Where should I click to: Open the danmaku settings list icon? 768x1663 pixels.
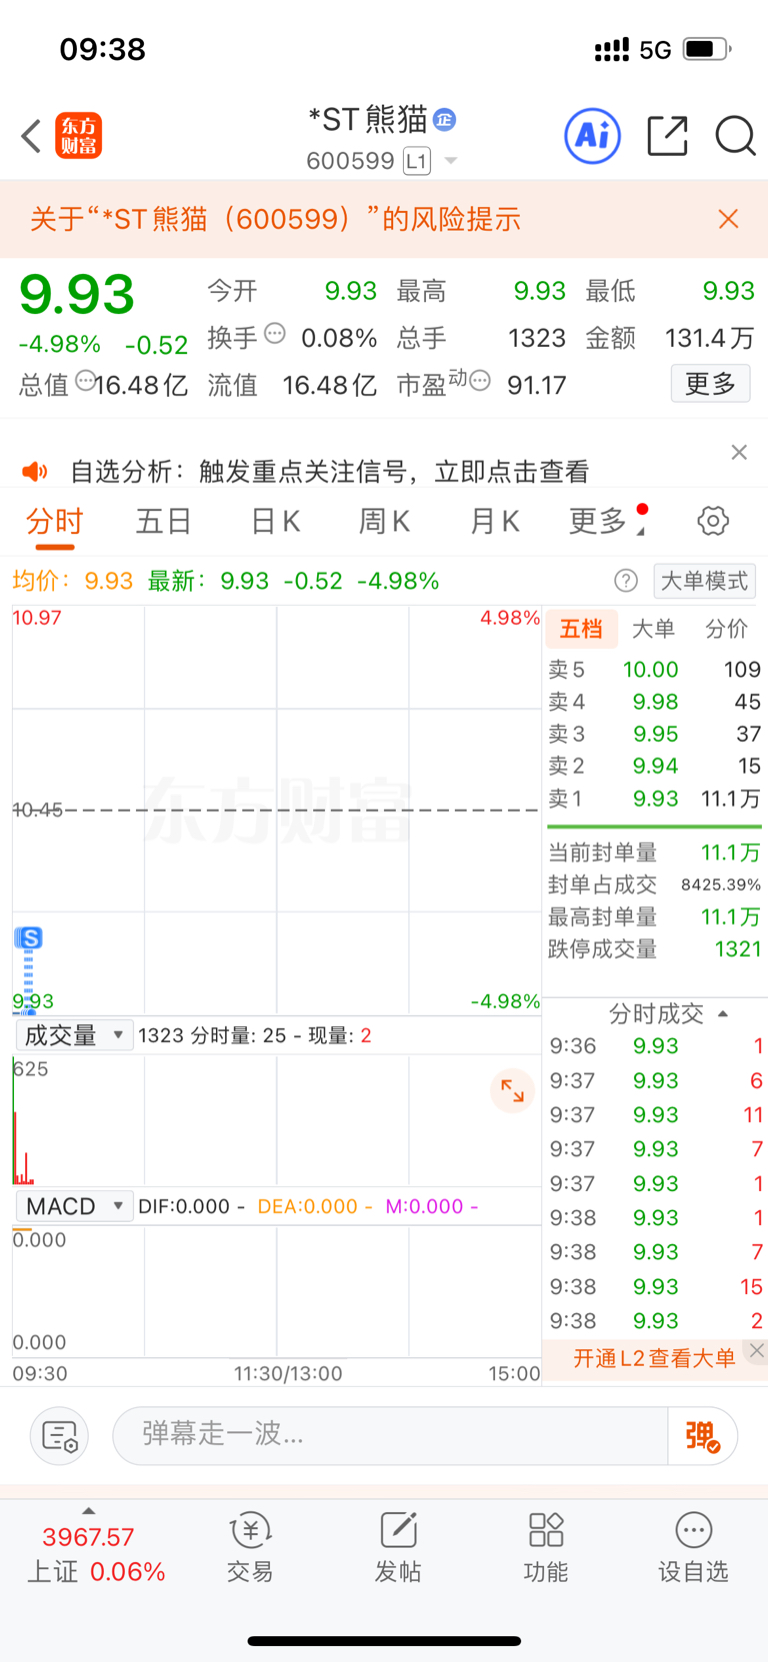point(60,1436)
